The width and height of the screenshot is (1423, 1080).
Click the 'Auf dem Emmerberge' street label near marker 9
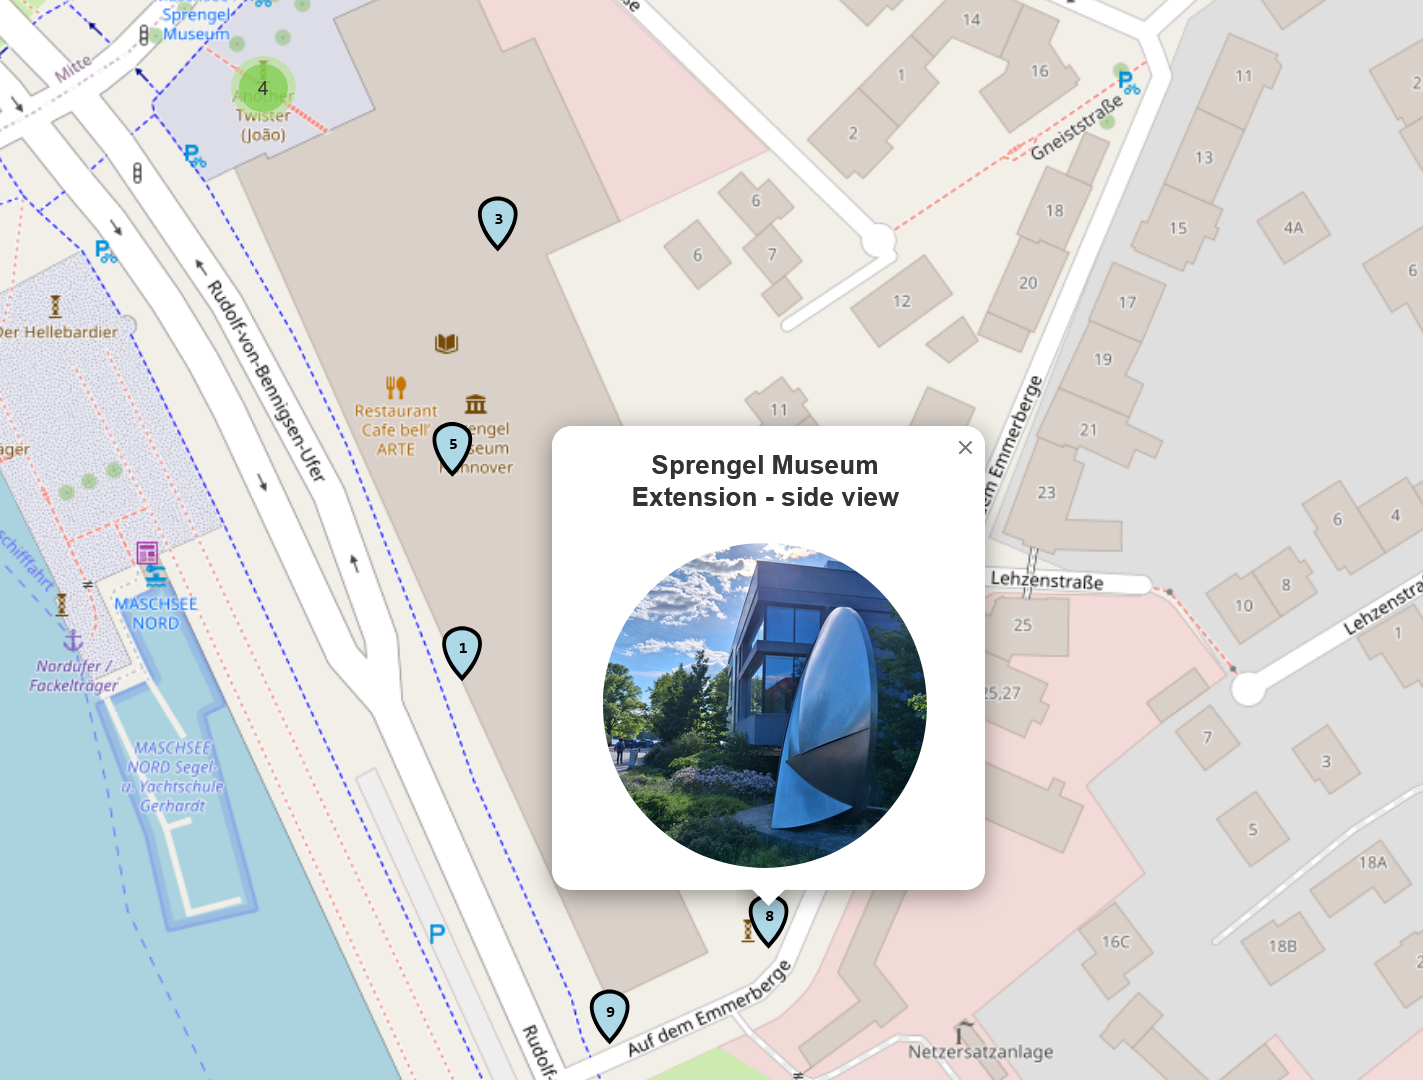click(x=710, y=1008)
